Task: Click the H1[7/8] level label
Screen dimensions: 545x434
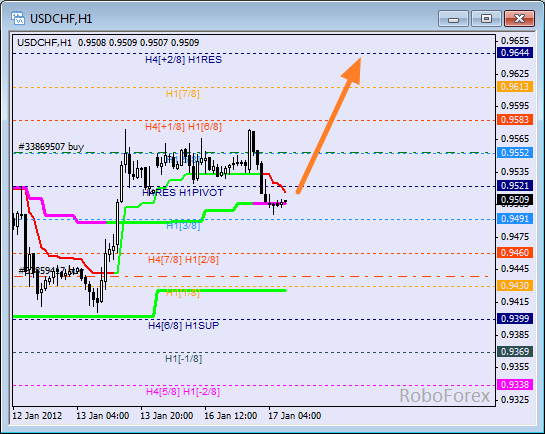Action: 183,93
